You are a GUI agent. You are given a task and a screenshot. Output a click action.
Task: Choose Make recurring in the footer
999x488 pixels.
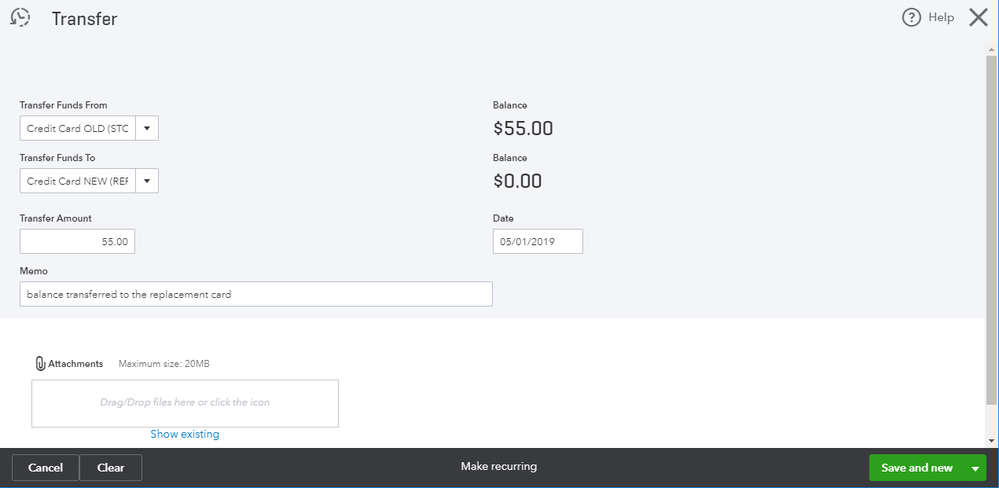499,466
